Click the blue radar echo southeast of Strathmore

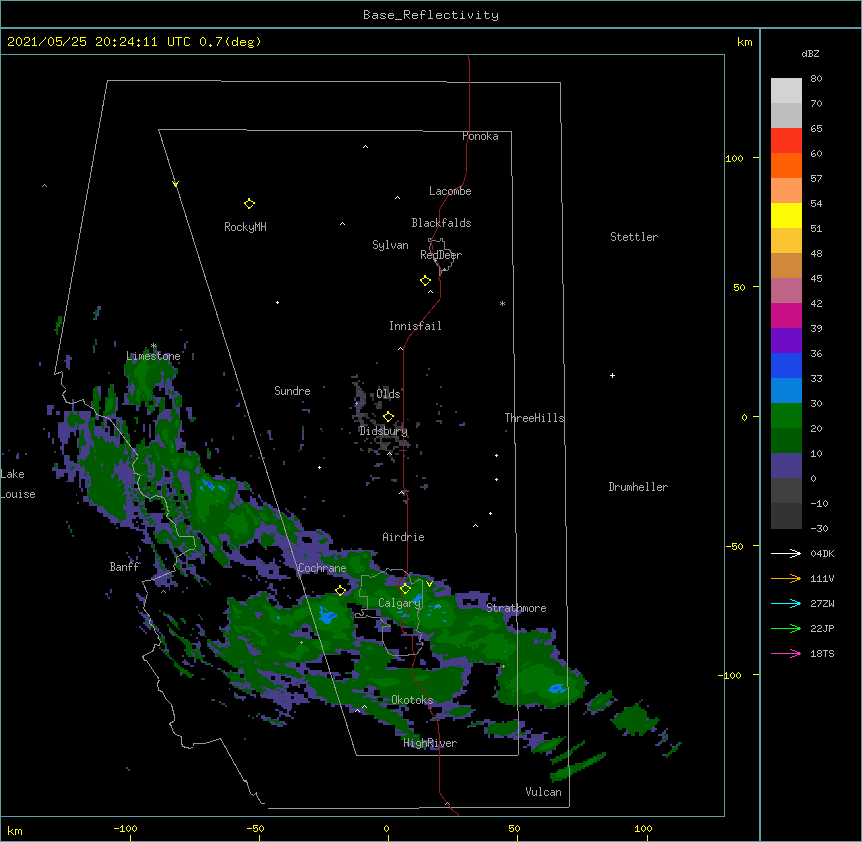pos(557,689)
